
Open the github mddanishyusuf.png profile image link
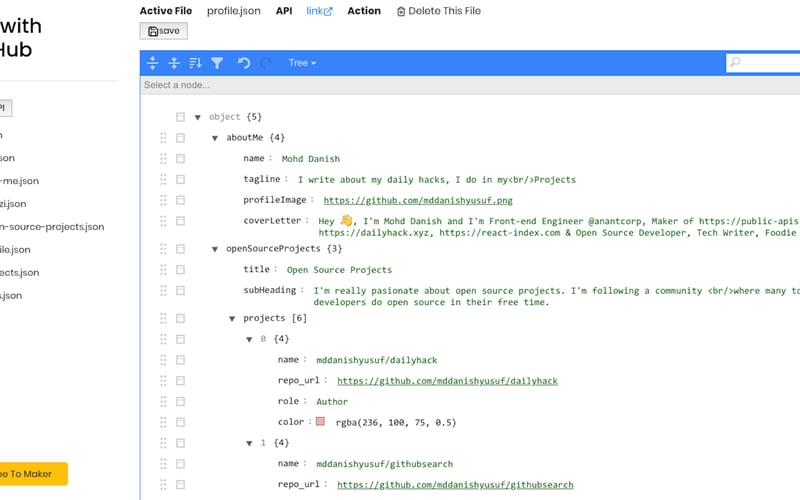click(418, 201)
